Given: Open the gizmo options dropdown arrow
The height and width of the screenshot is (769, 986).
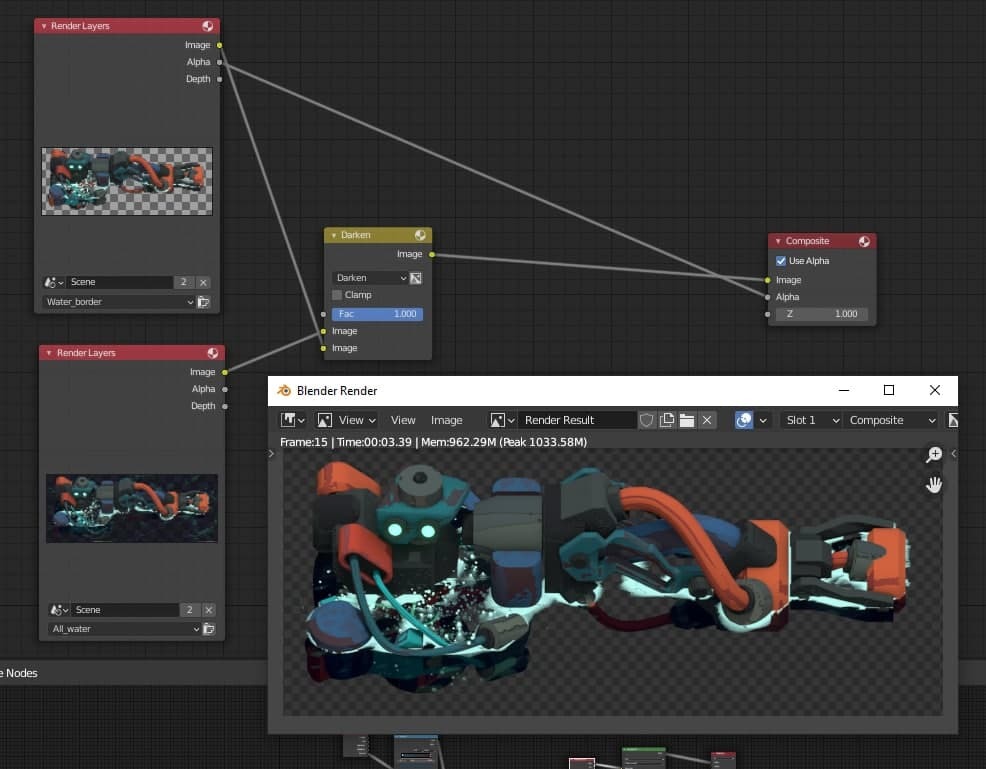Looking at the screenshot, I should 763,420.
